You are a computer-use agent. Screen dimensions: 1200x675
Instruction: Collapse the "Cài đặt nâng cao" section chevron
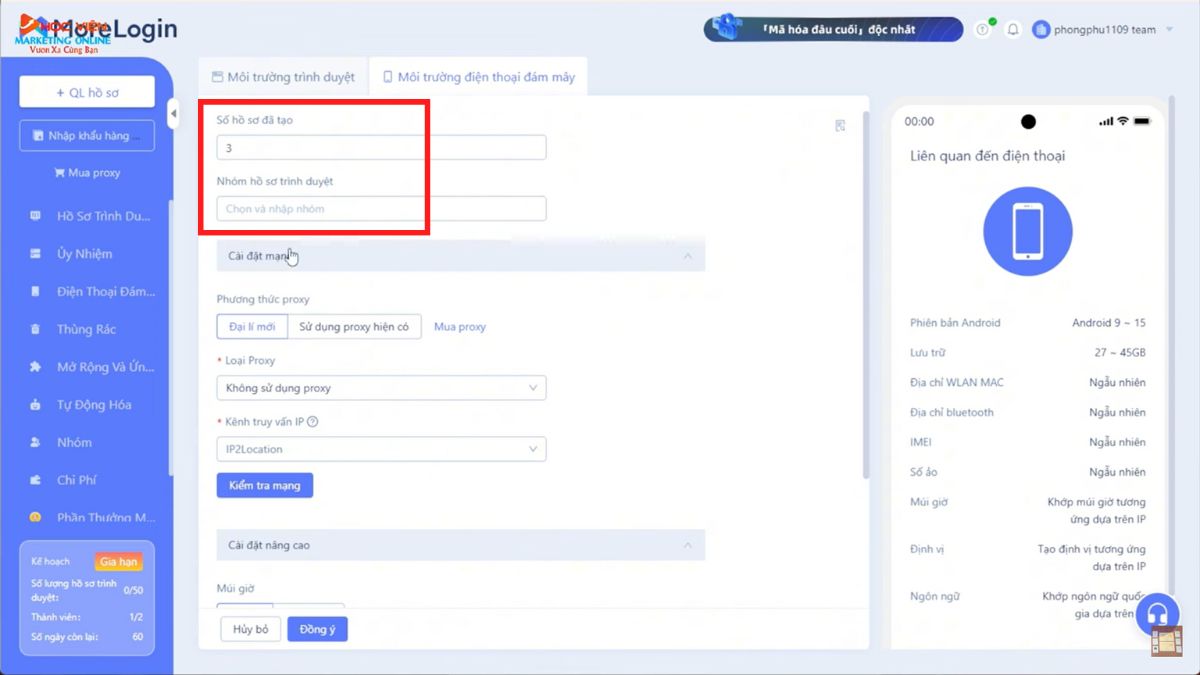687,545
